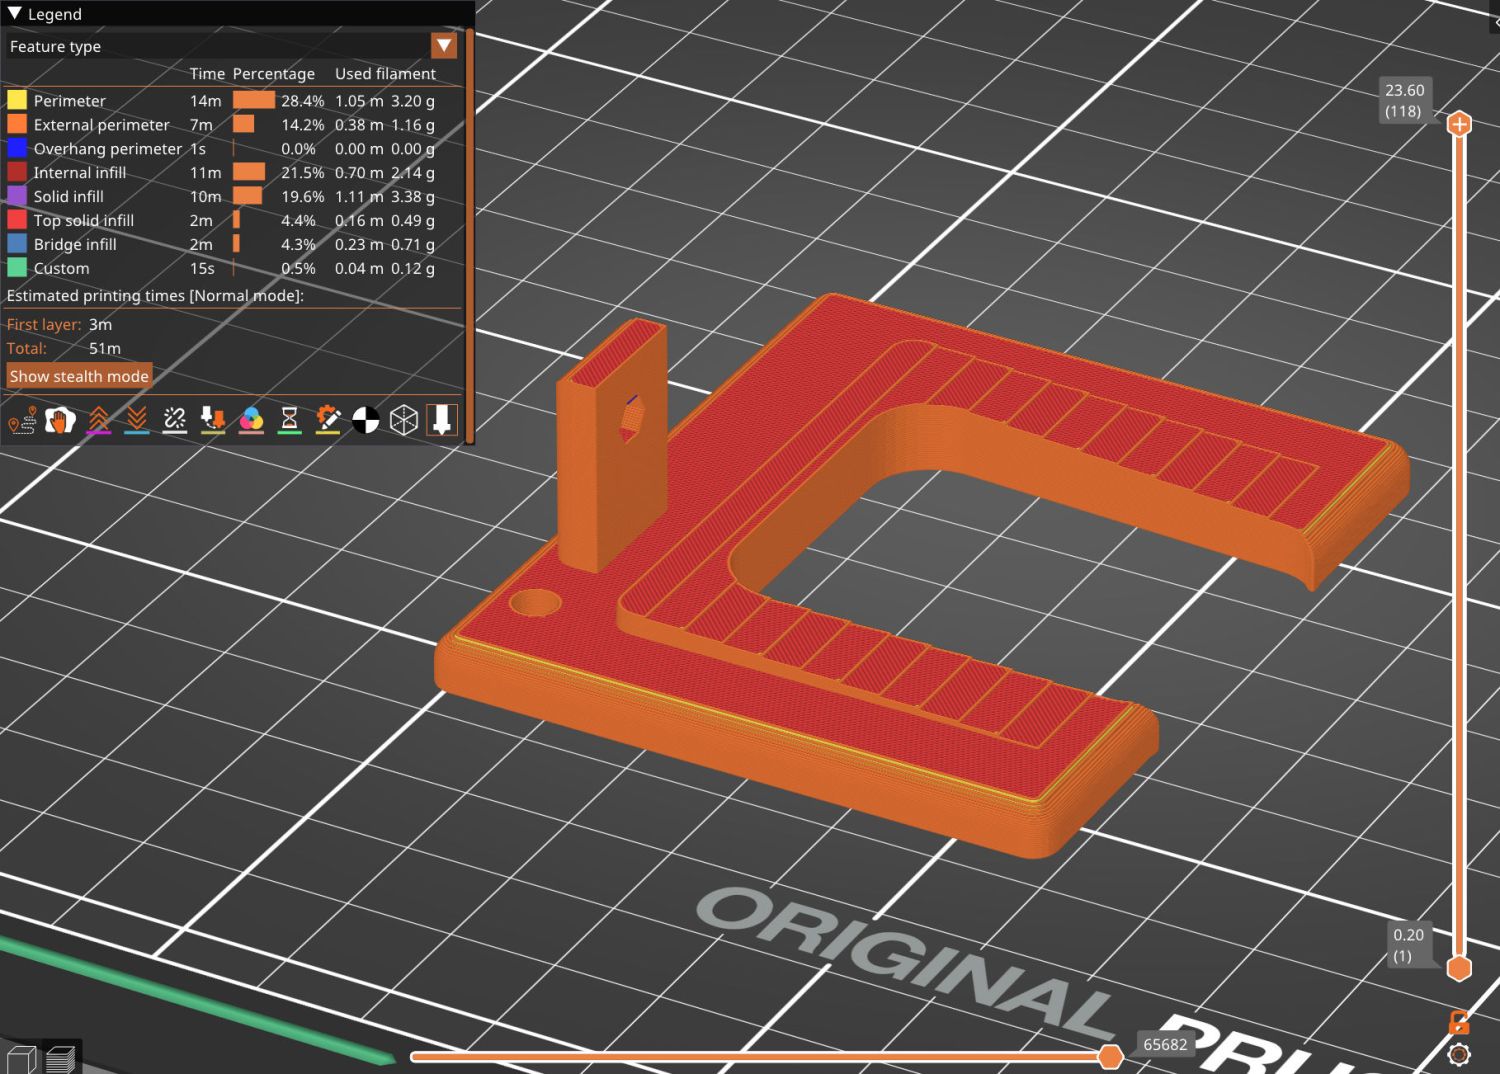Toggle color changes circles icon
Viewport: 1500px width, 1074px height.
[x=251, y=420]
